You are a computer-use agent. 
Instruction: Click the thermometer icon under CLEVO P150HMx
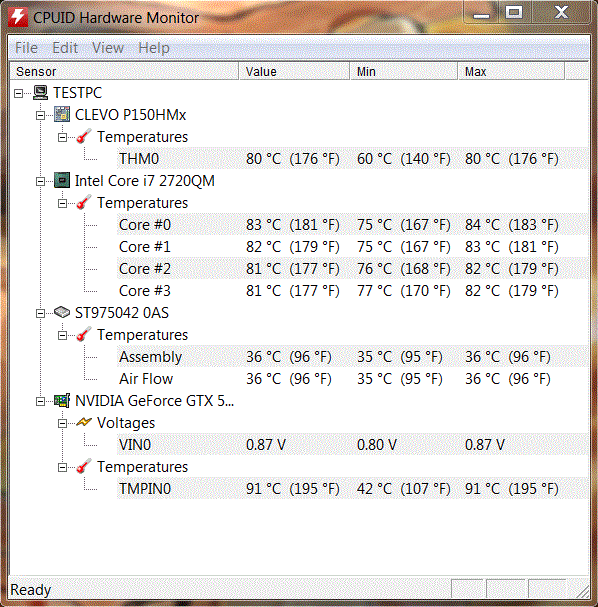[84, 136]
